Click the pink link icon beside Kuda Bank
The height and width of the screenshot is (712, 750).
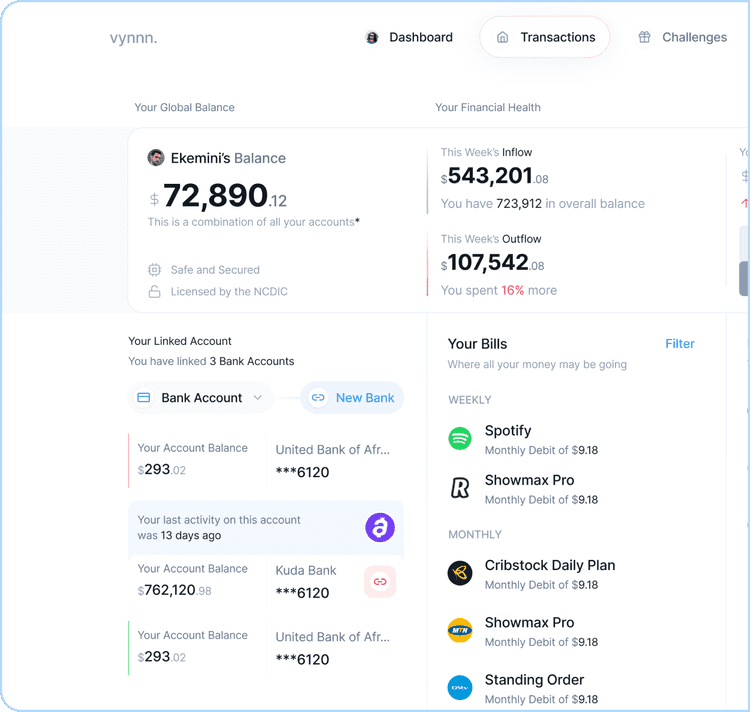coord(380,581)
